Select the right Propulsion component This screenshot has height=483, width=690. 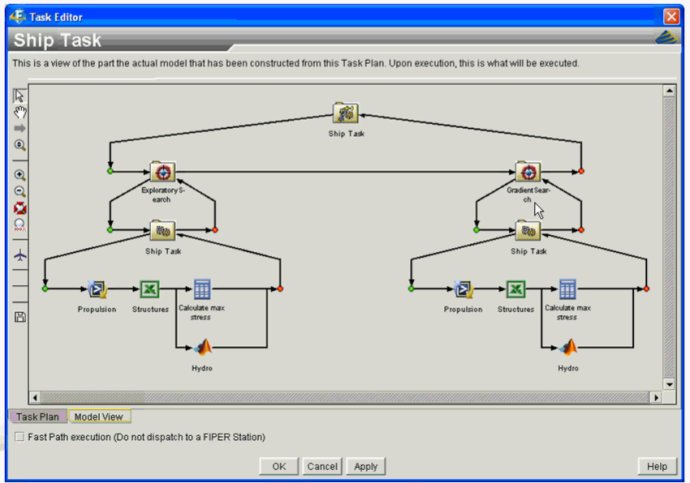tap(463, 289)
